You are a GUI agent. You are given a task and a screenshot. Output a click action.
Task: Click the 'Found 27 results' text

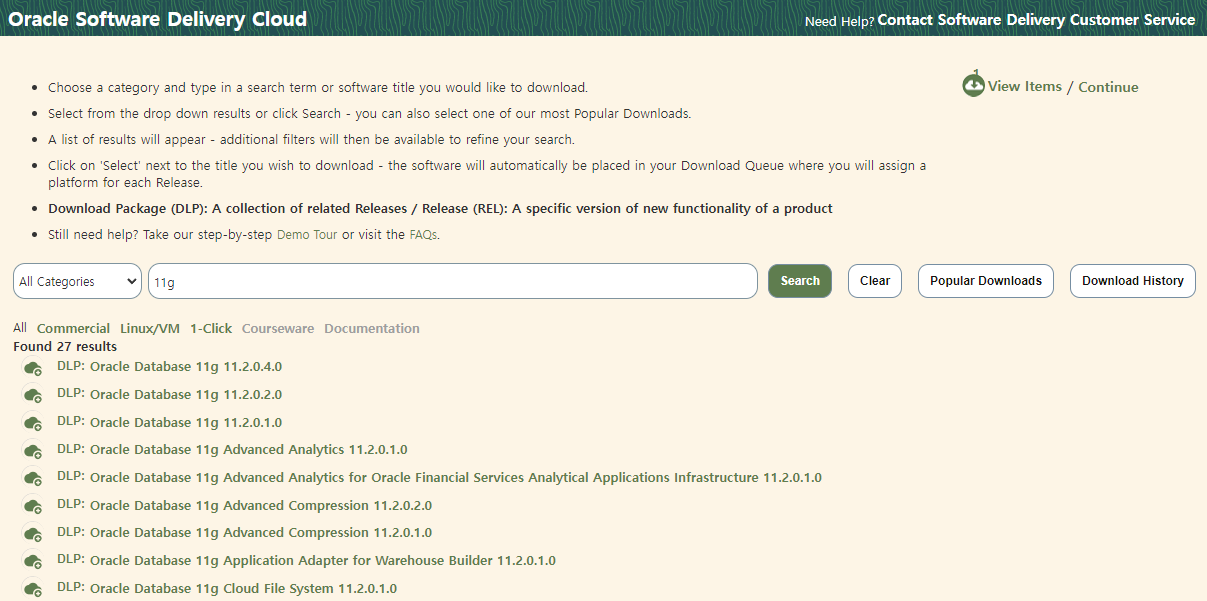[x=65, y=346]
